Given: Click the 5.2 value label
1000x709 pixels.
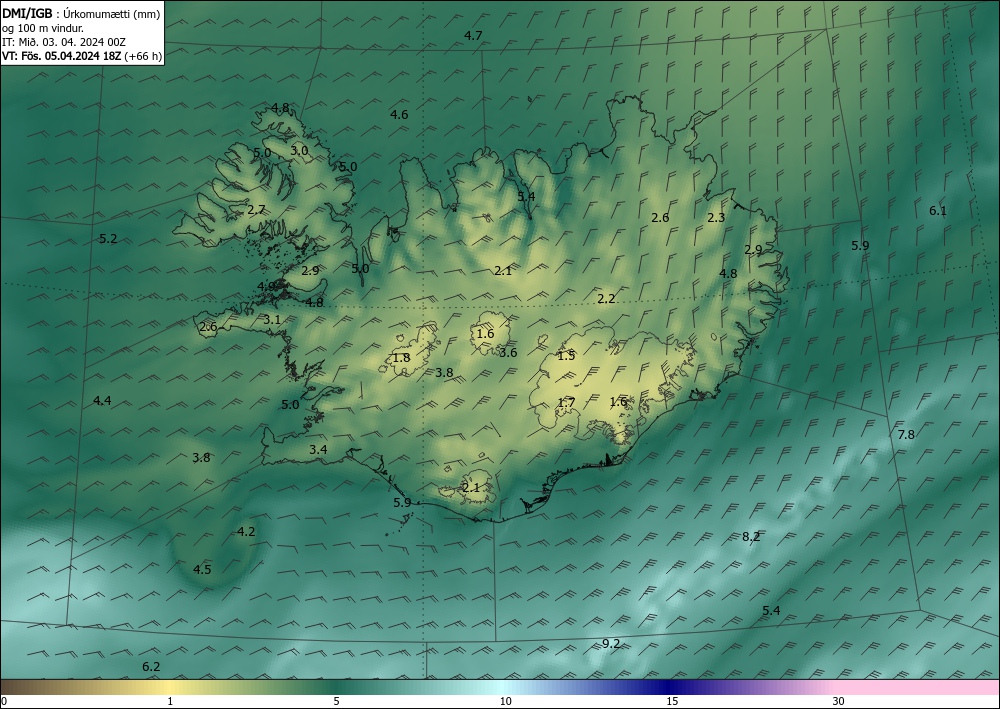Looking at the screenshot, I should [108, 239].
